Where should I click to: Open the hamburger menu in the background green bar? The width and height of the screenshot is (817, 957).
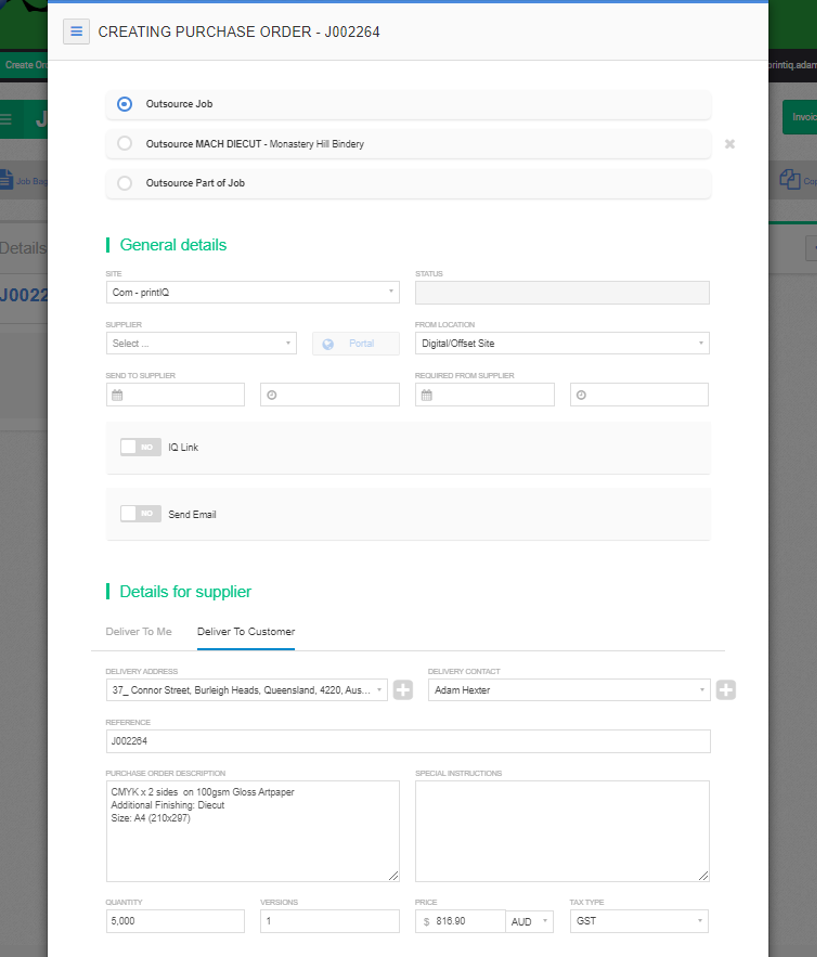tap(6, 119)
